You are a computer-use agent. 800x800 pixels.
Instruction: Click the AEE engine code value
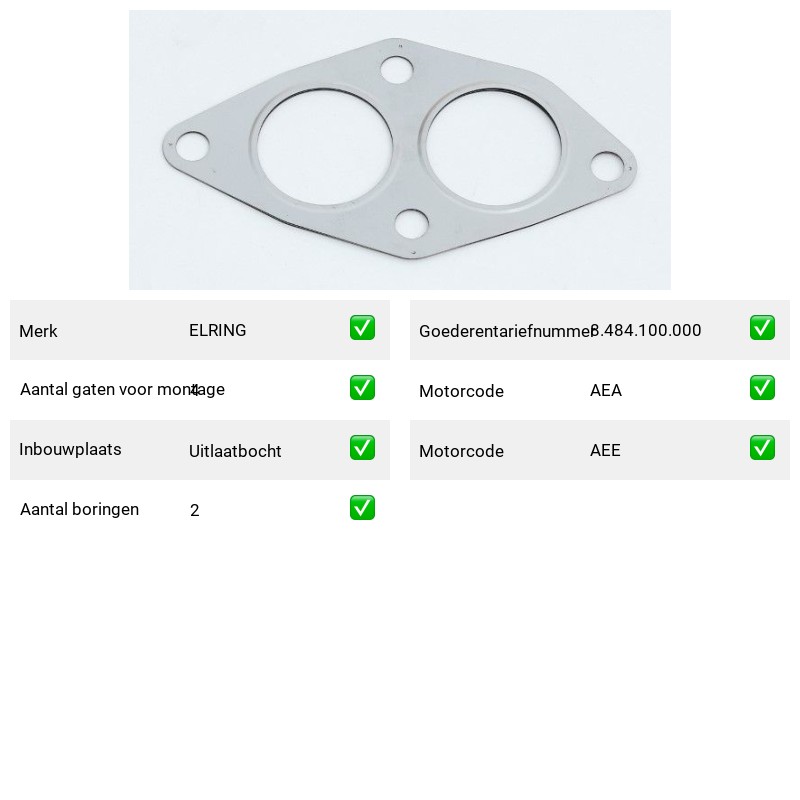point(605,450)
